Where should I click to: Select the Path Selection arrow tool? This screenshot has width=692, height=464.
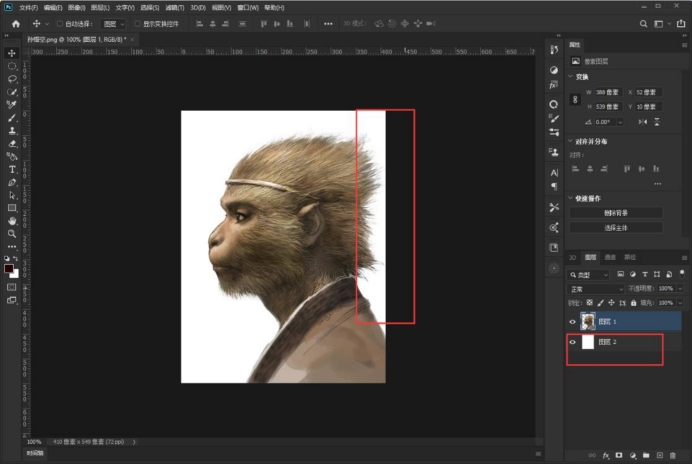pyautogui.click(x=12, y=195)
